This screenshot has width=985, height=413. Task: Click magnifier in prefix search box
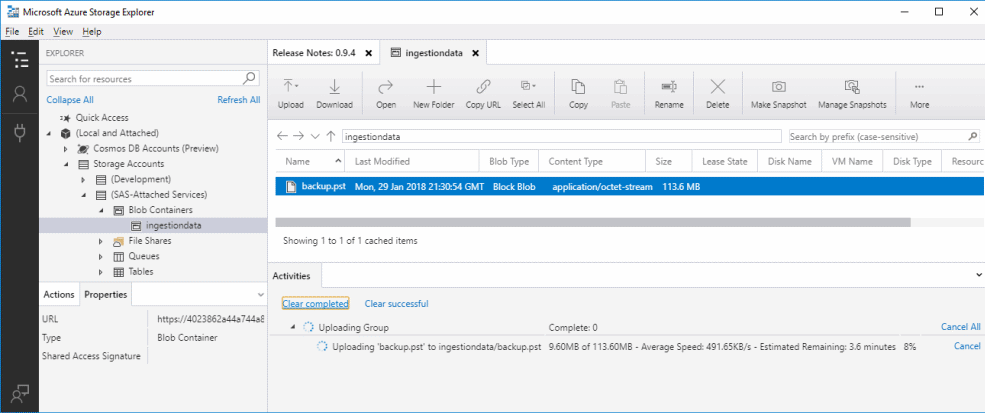972,136
